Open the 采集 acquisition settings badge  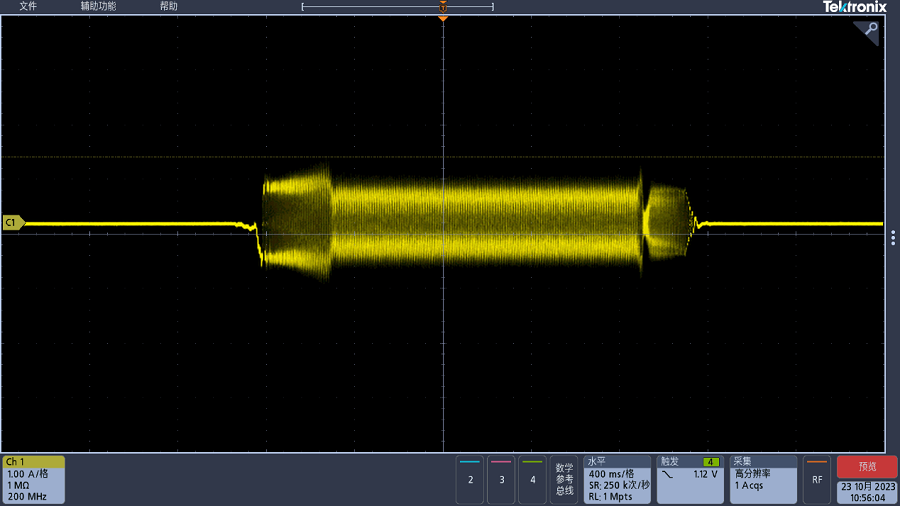(x=763, y=479)
